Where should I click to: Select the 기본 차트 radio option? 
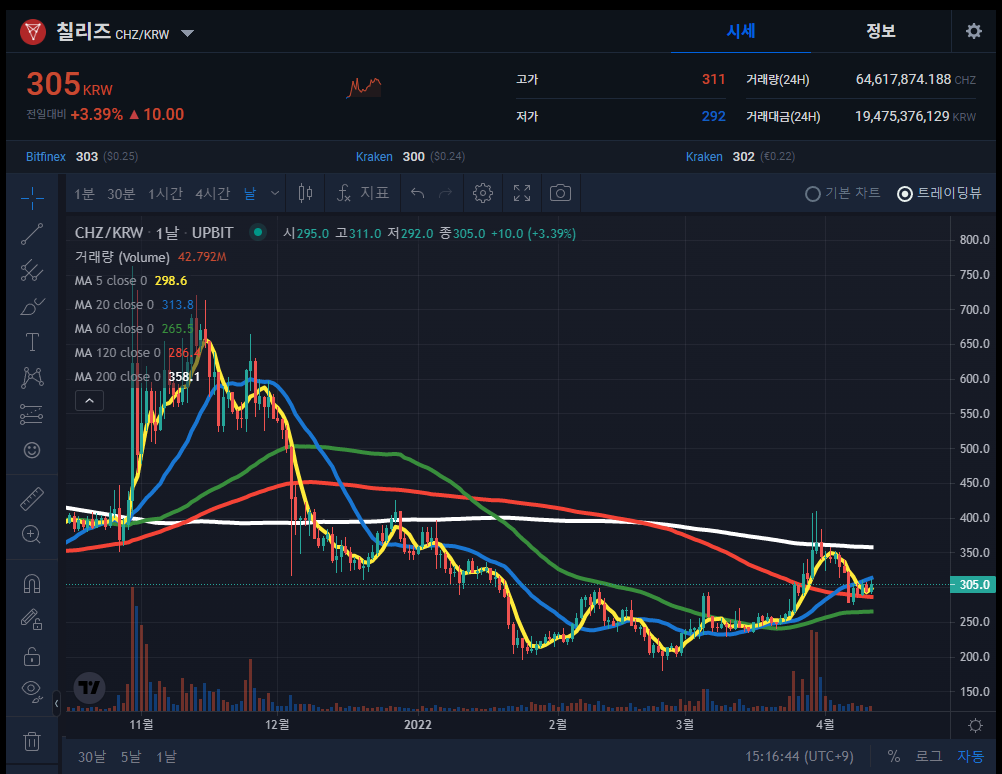tap(843, 193)
